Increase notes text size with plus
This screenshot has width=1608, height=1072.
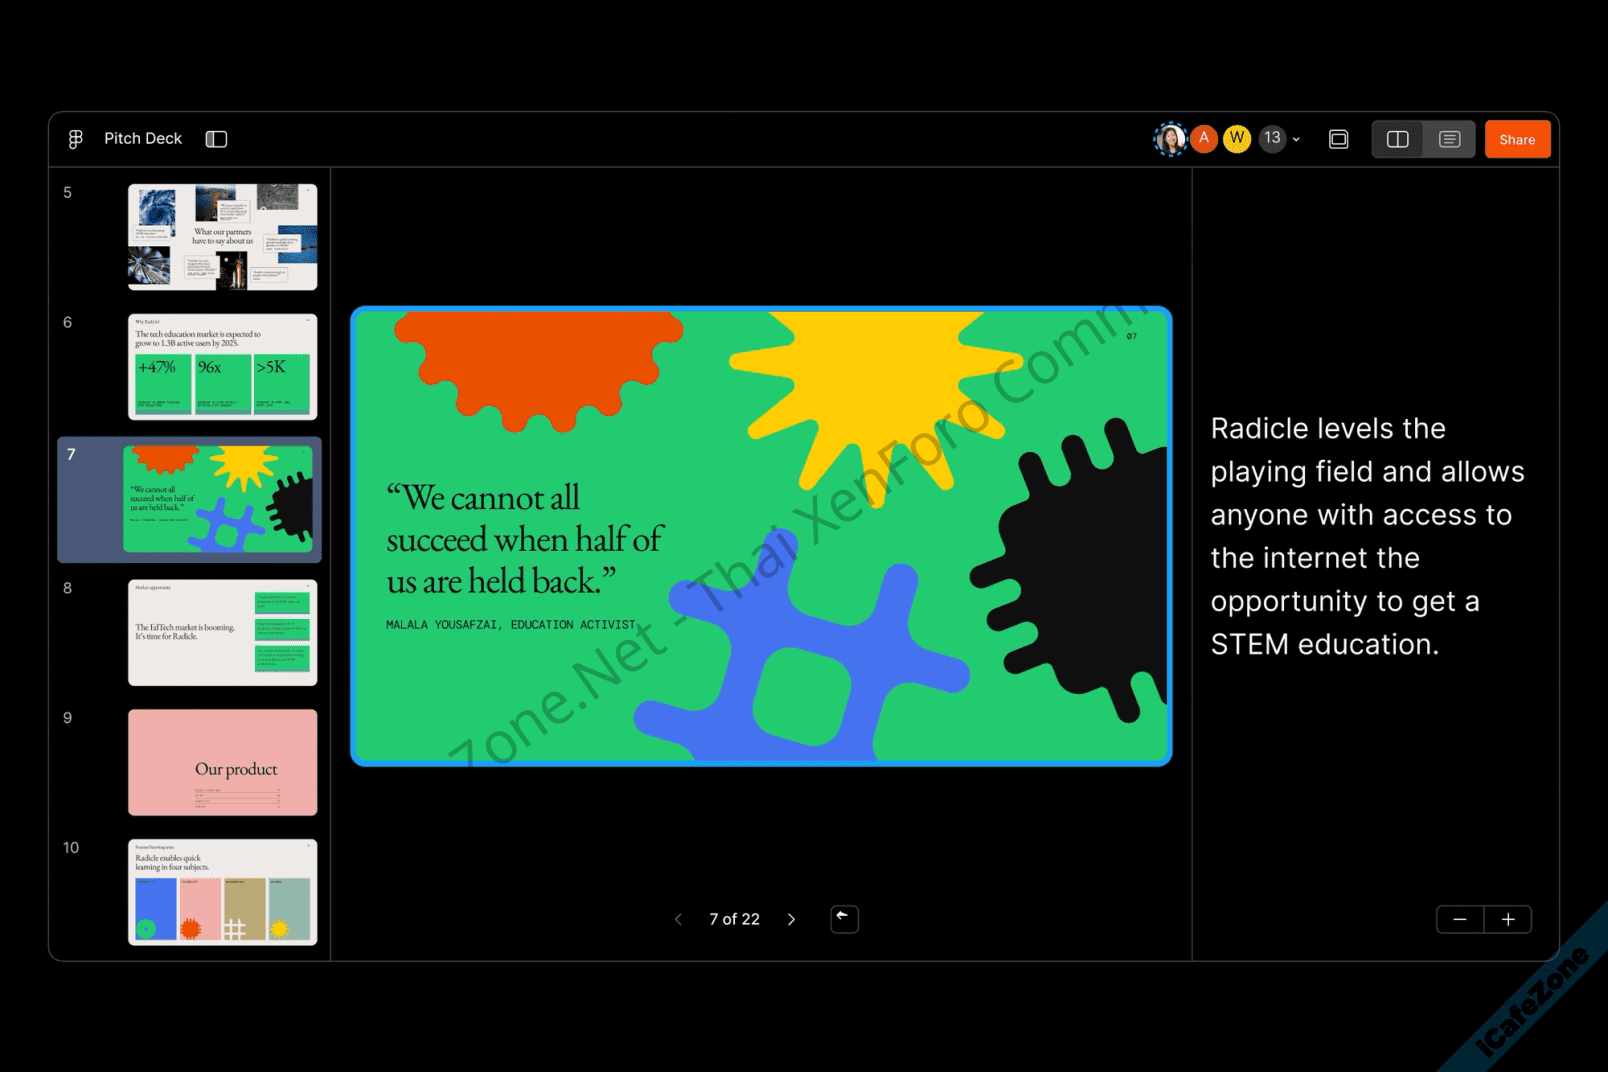(1508, 919)
